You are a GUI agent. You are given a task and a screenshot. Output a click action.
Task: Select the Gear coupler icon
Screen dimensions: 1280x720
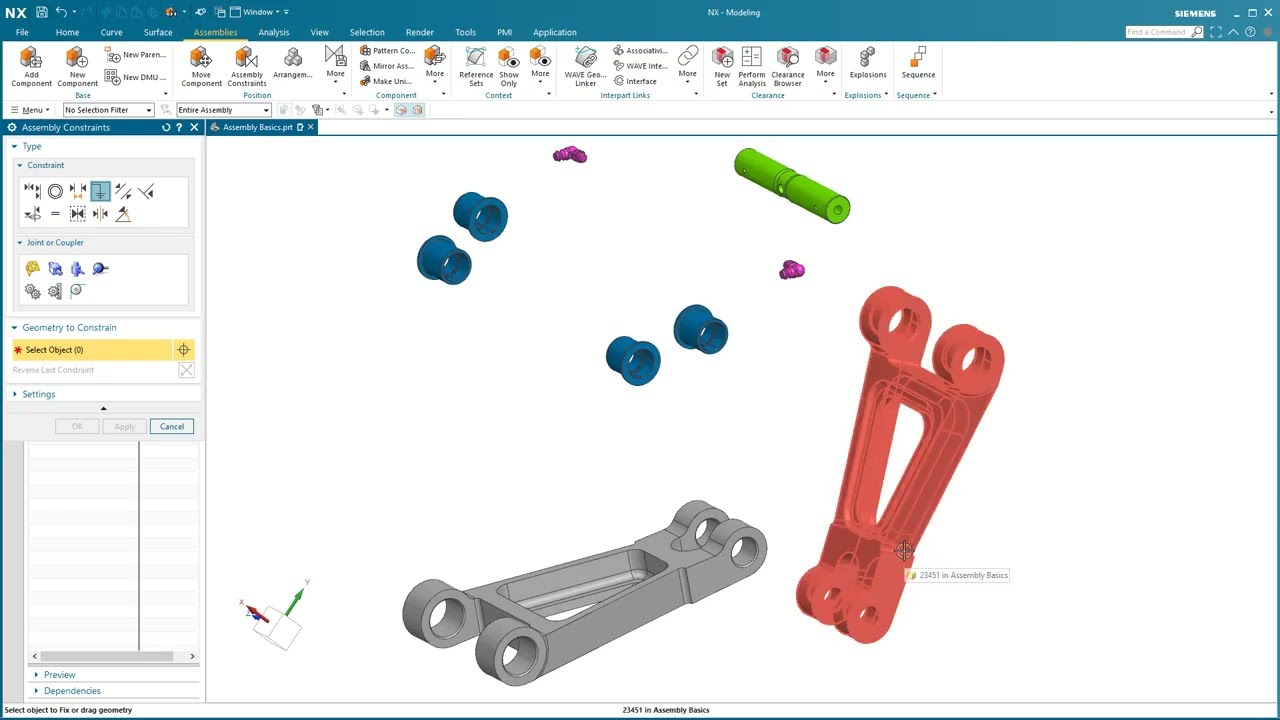[x=33, y=291]
